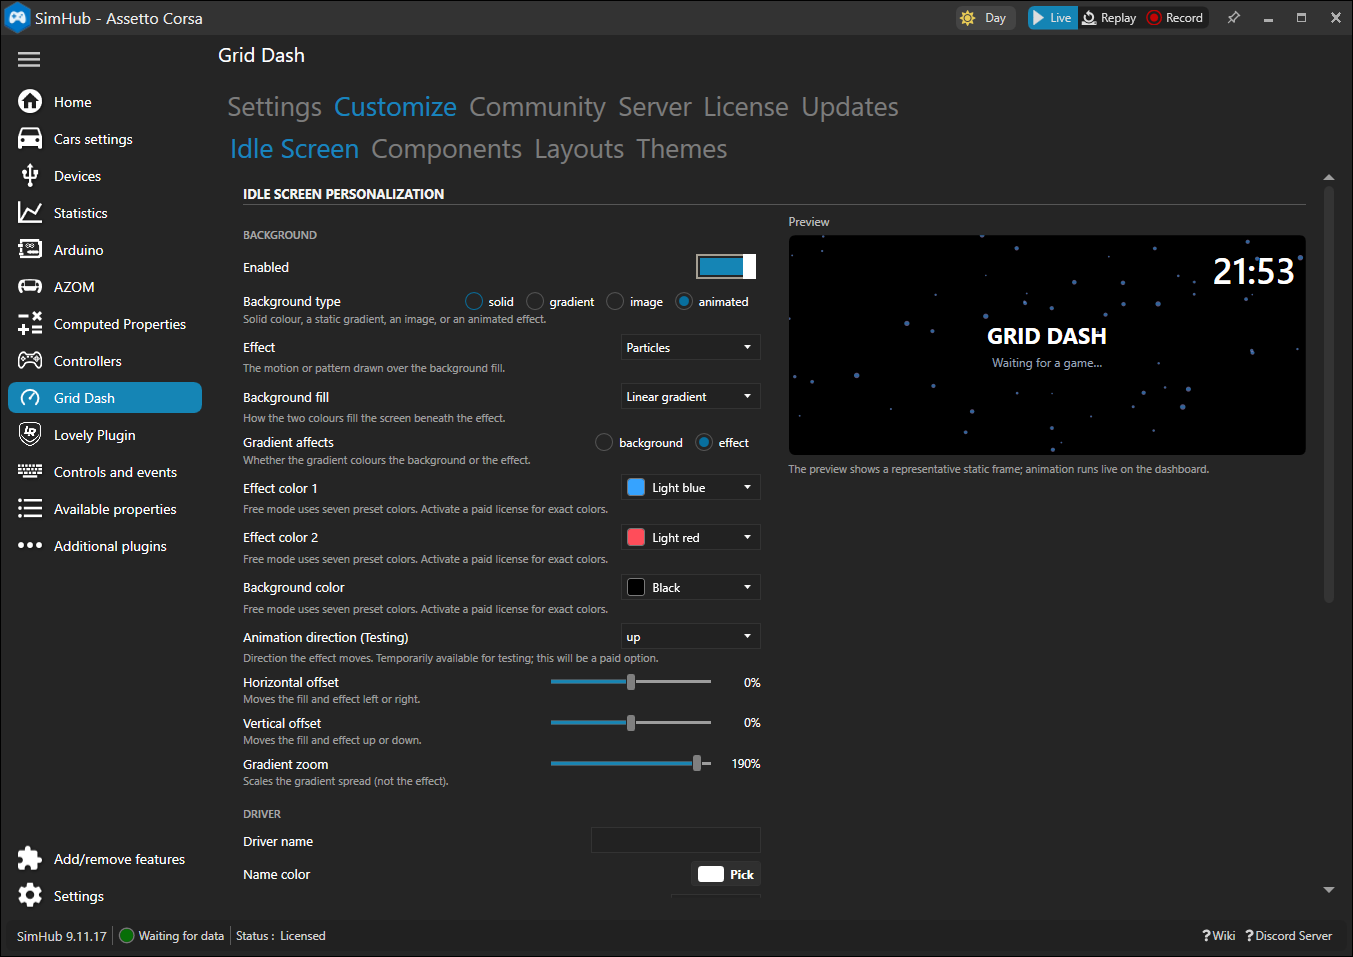Switch to the Updates tab
The height and width of the screenshot is (957, 1353).
[850, 107]
